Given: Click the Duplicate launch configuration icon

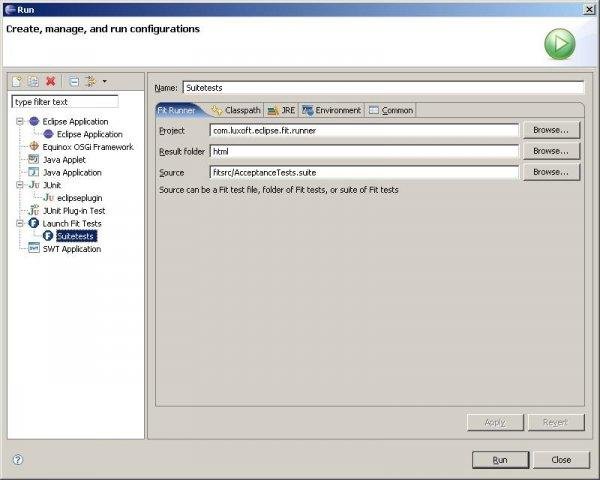Looking at the screenshot, I should (33, 81).
